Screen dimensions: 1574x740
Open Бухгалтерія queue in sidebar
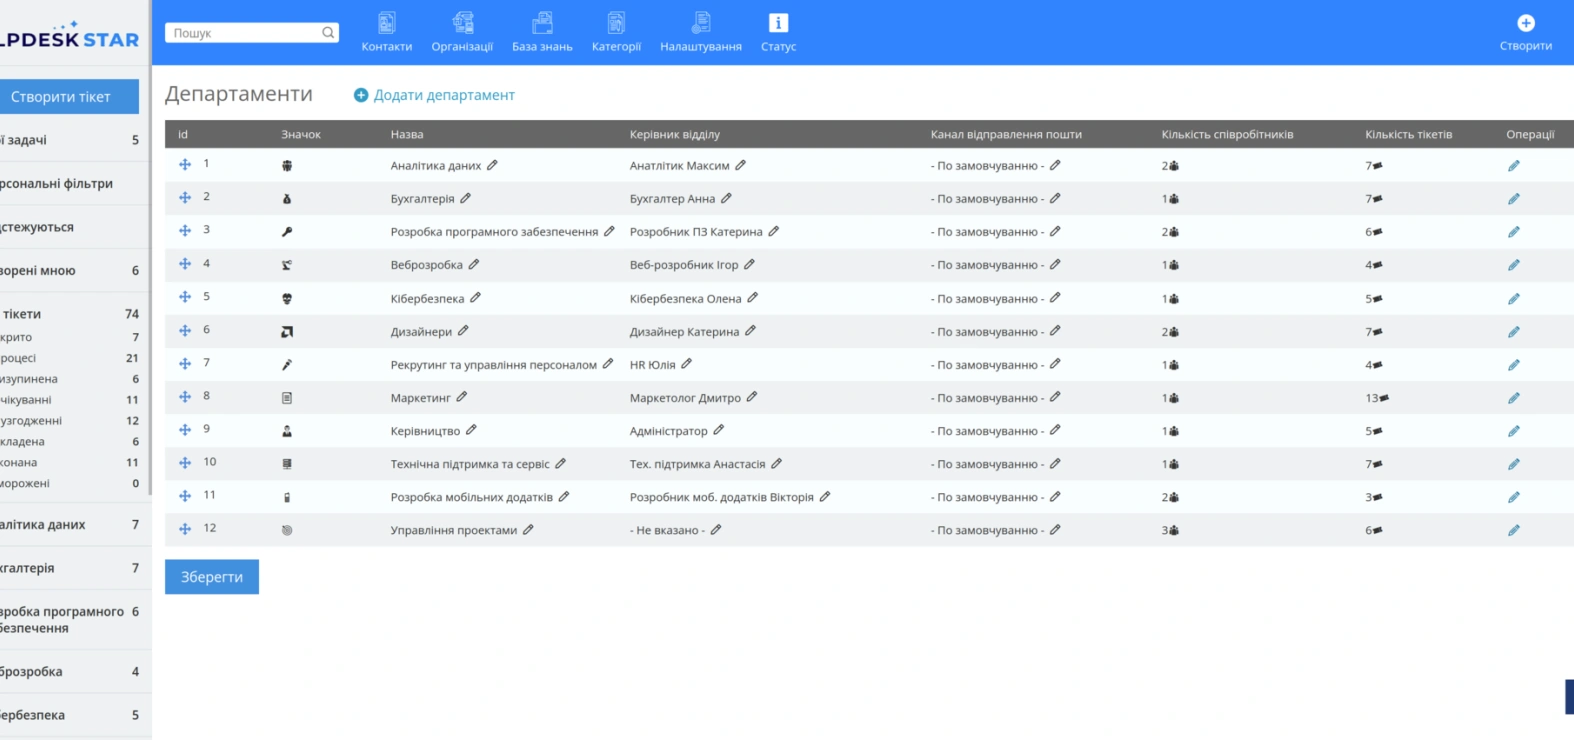[70, 568]
